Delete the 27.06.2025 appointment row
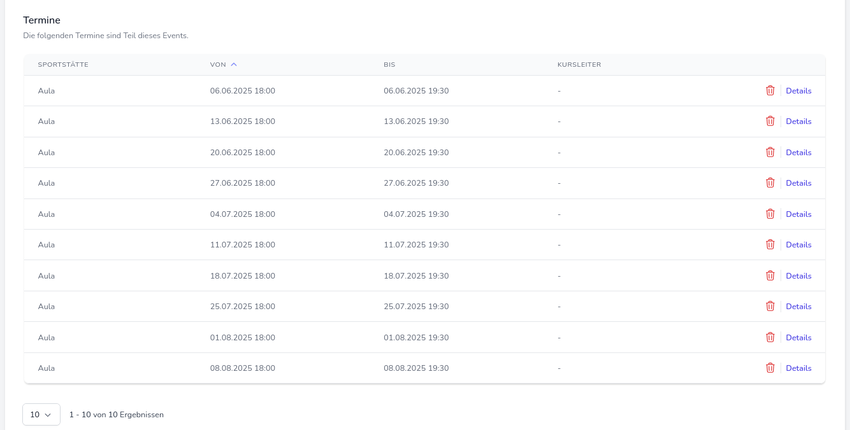Screen dimensions: 850x430 pyautogui.click(x=770, y=183)
